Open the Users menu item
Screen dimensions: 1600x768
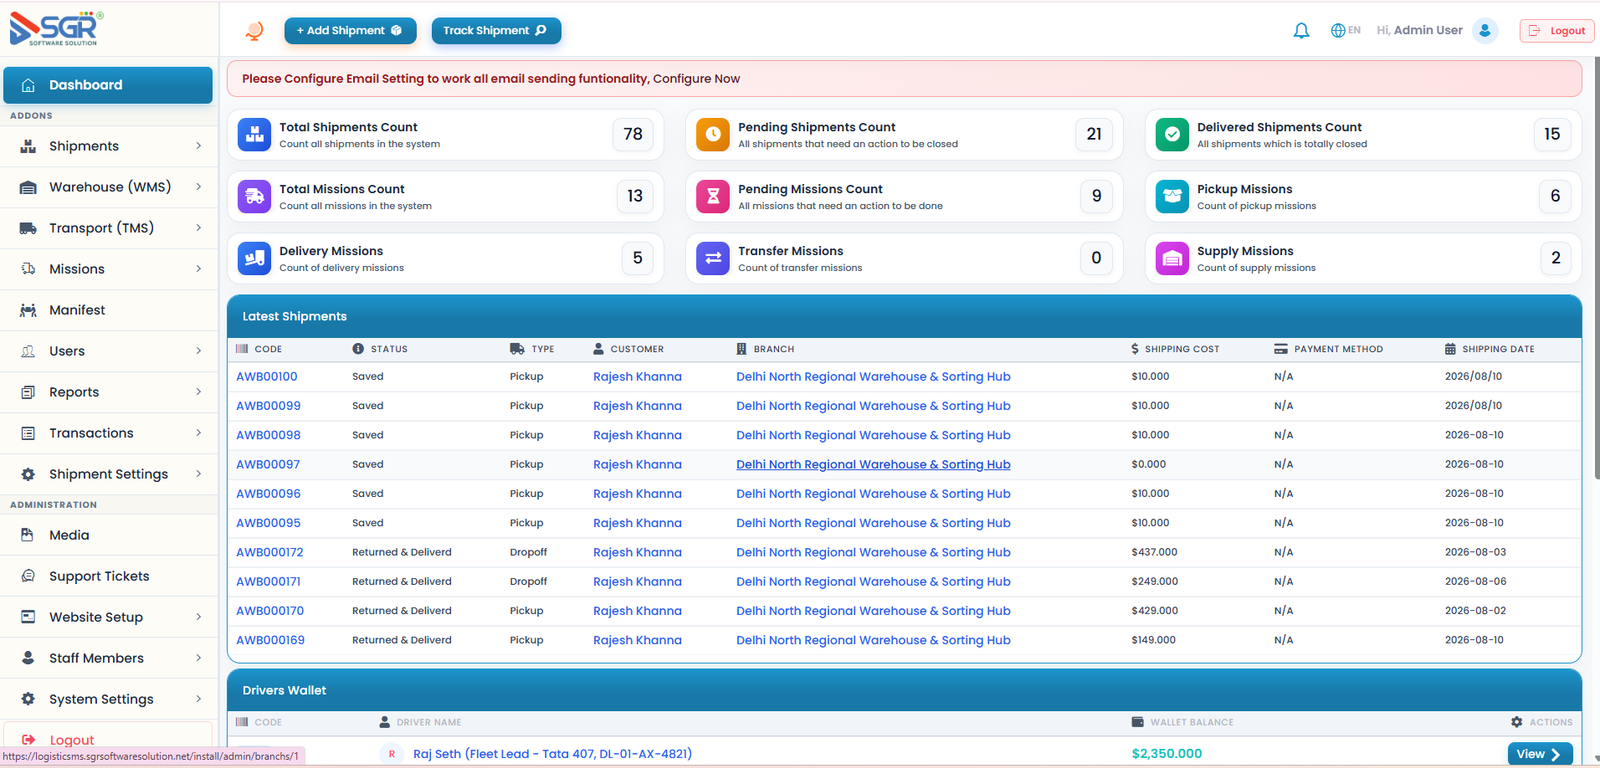tap(109, 351)
